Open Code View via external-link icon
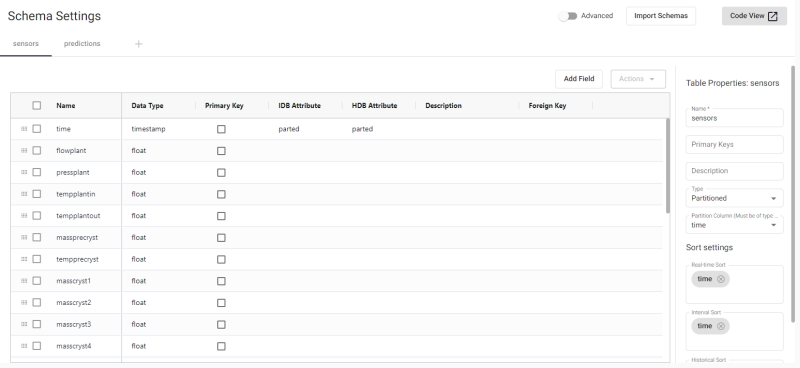Screen dimensions: 800x368 [772, 16]
